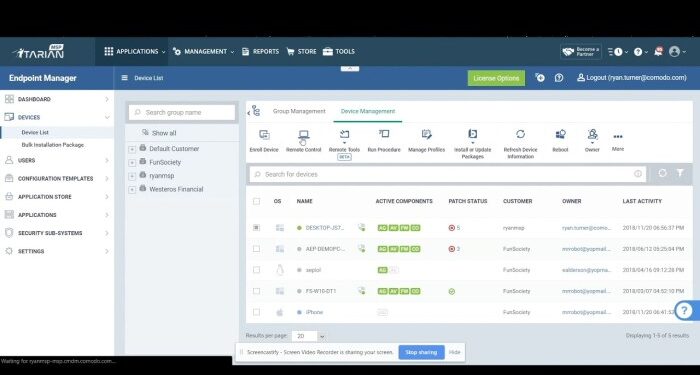This screenshot has width=700, height=375.
Task: Click the Search group name field
Action: tap(182, 112)
